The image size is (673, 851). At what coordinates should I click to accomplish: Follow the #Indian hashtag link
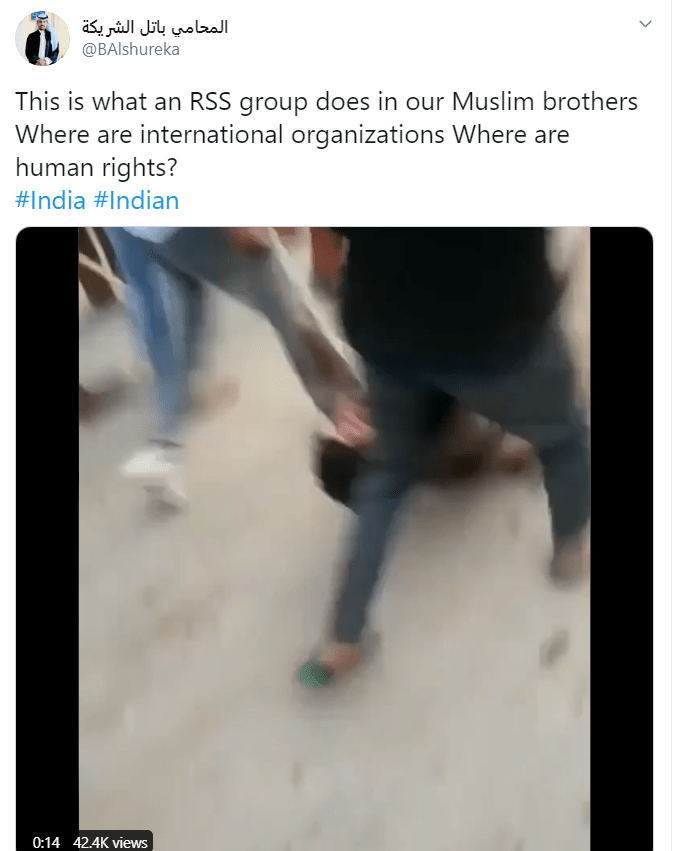tap(136, 200)
